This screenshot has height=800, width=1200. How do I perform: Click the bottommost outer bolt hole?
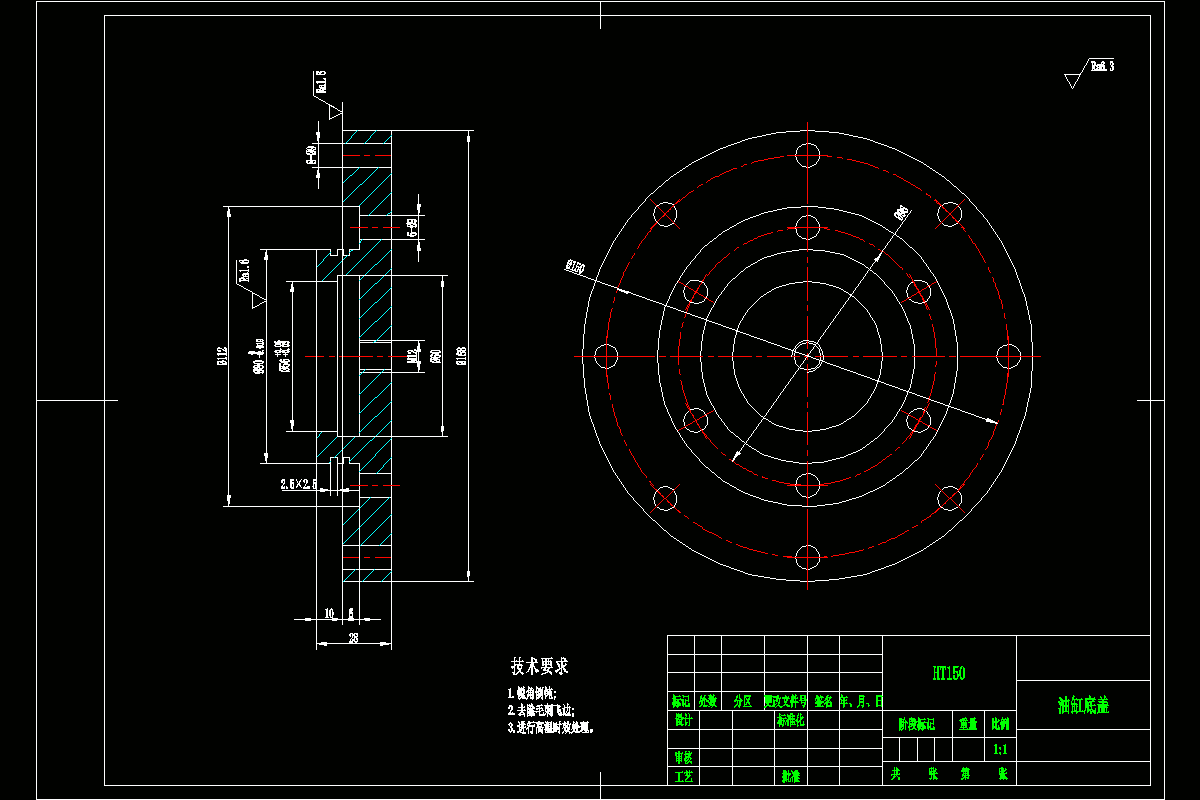pyautogui.click(x=808, y=556)
